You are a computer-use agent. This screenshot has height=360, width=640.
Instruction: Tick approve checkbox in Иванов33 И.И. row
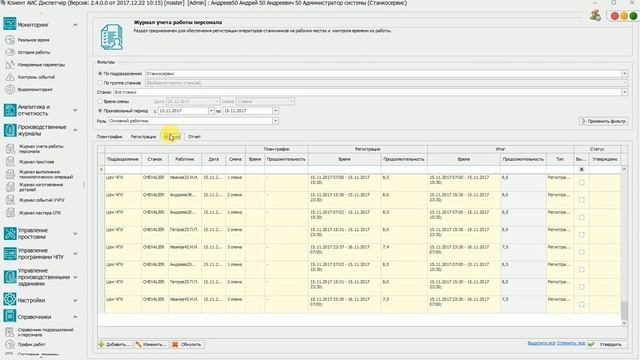pos(581,182)
